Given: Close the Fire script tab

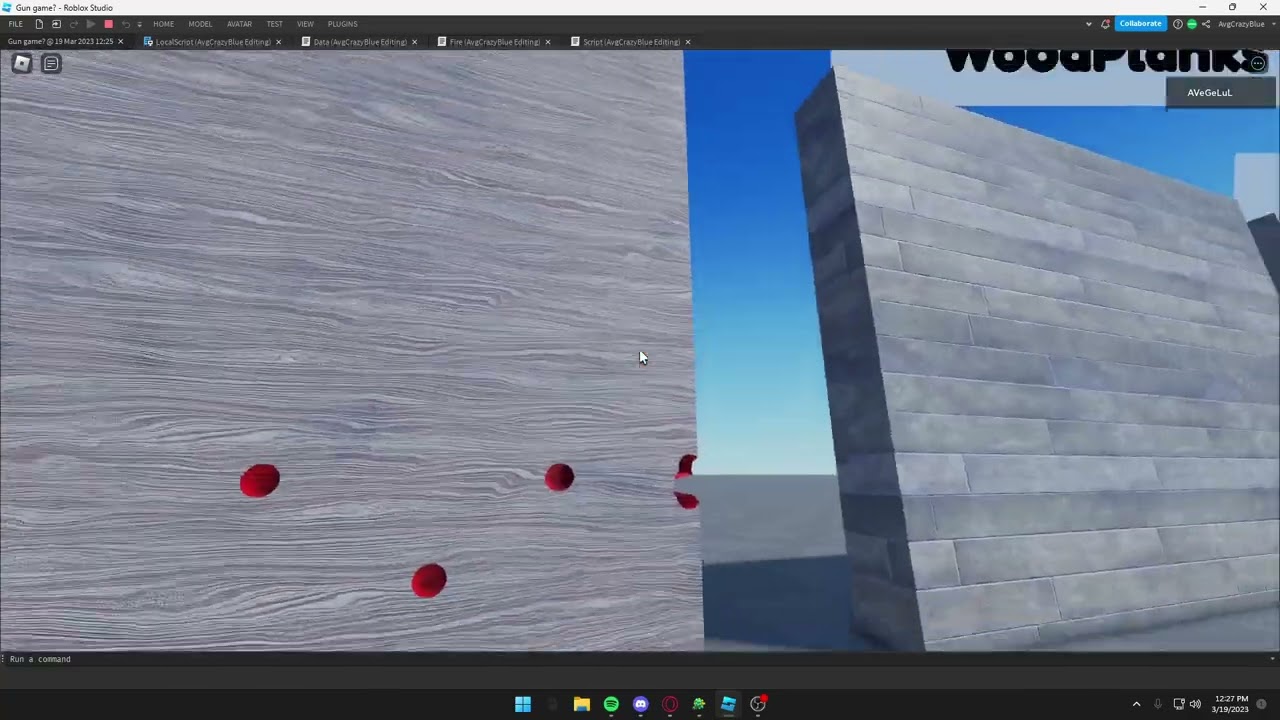Looking at the screenshot, I should pos(547,42).
